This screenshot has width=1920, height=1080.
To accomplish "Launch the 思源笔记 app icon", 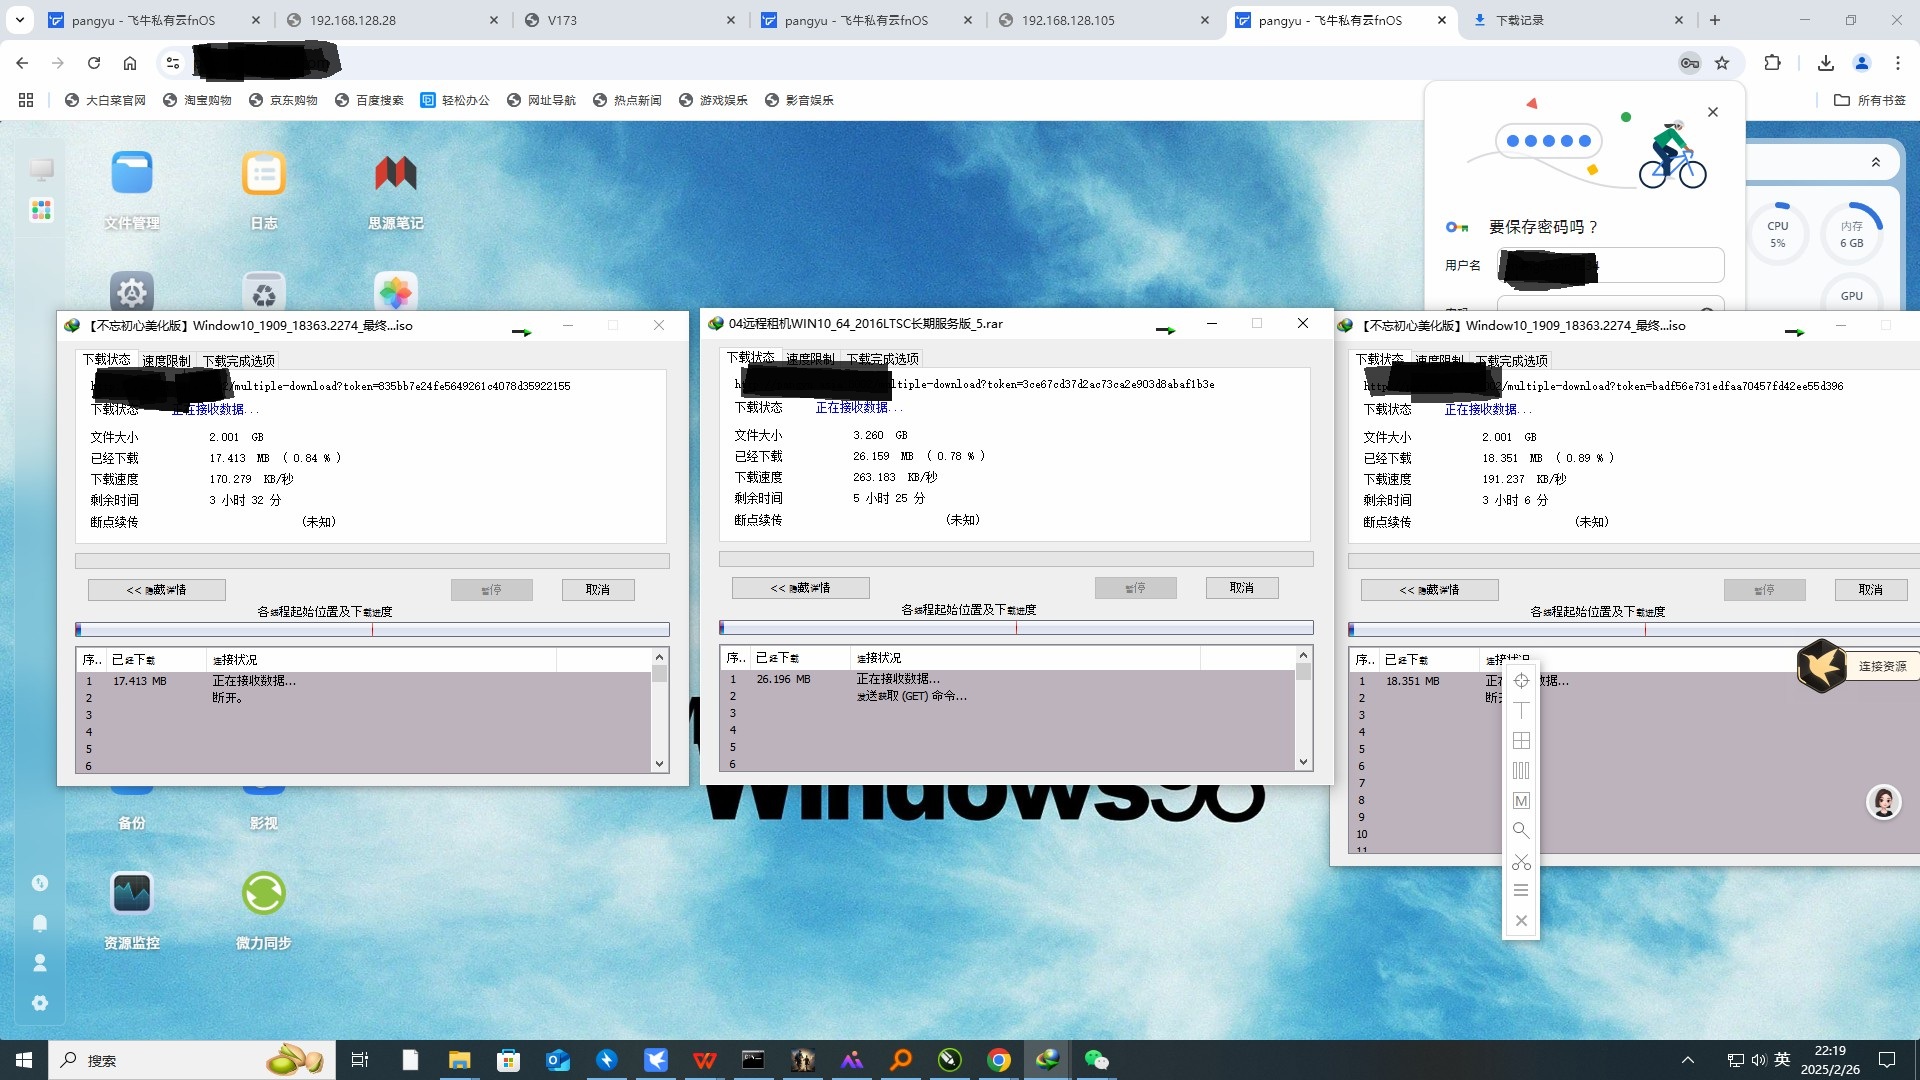I will tap(396, 174).
